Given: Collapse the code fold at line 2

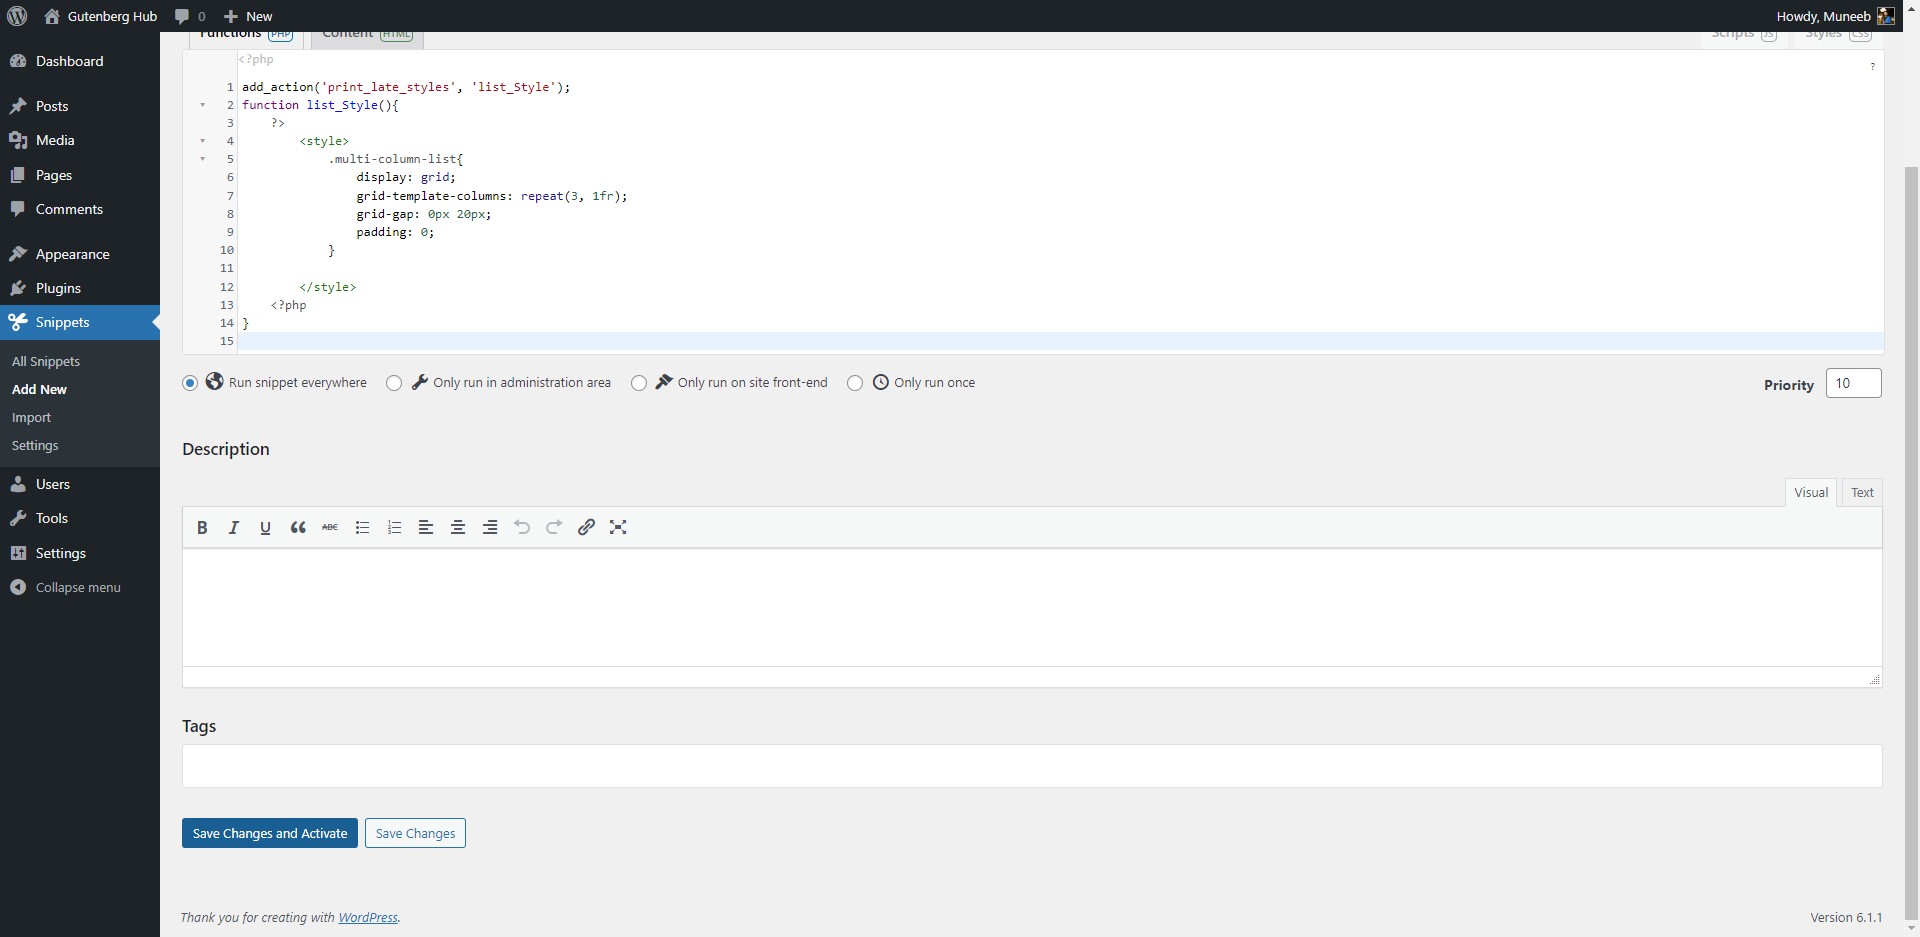Looking at the screenshot, I should [205, 104].
